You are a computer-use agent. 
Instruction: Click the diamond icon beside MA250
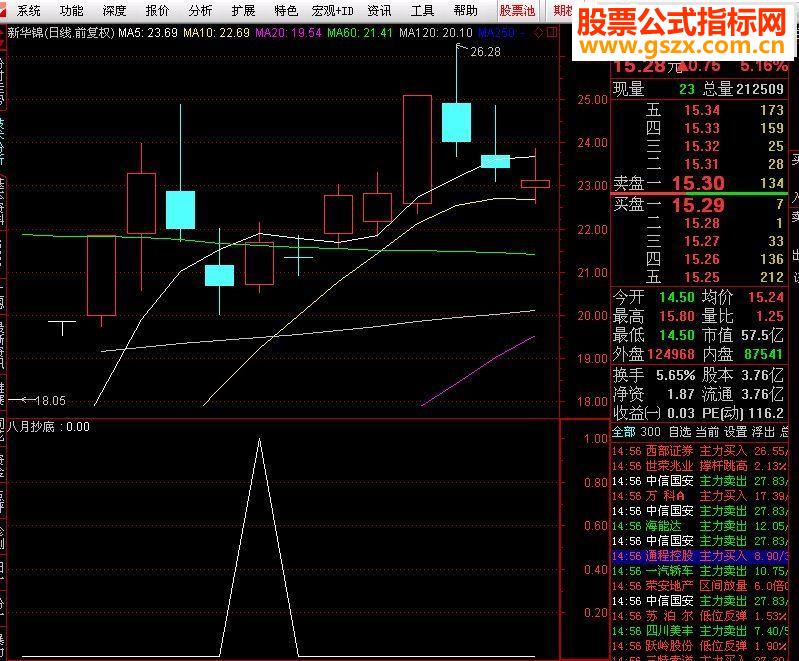coord(539,33)
